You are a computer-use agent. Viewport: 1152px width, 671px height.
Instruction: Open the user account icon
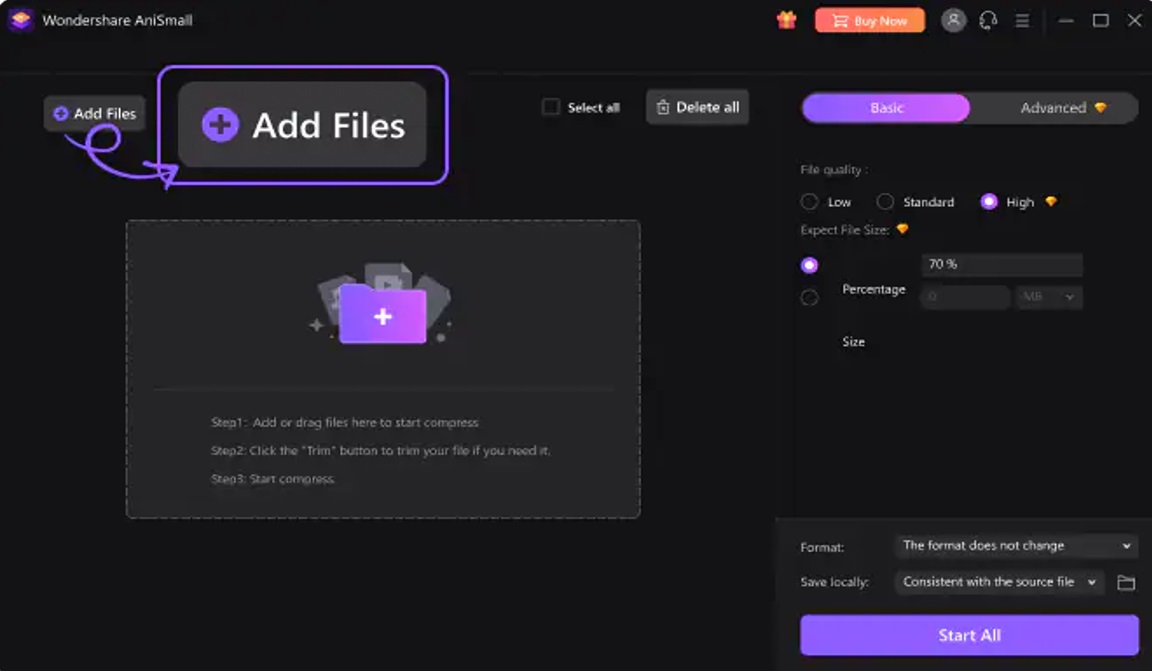click(953, 19)
